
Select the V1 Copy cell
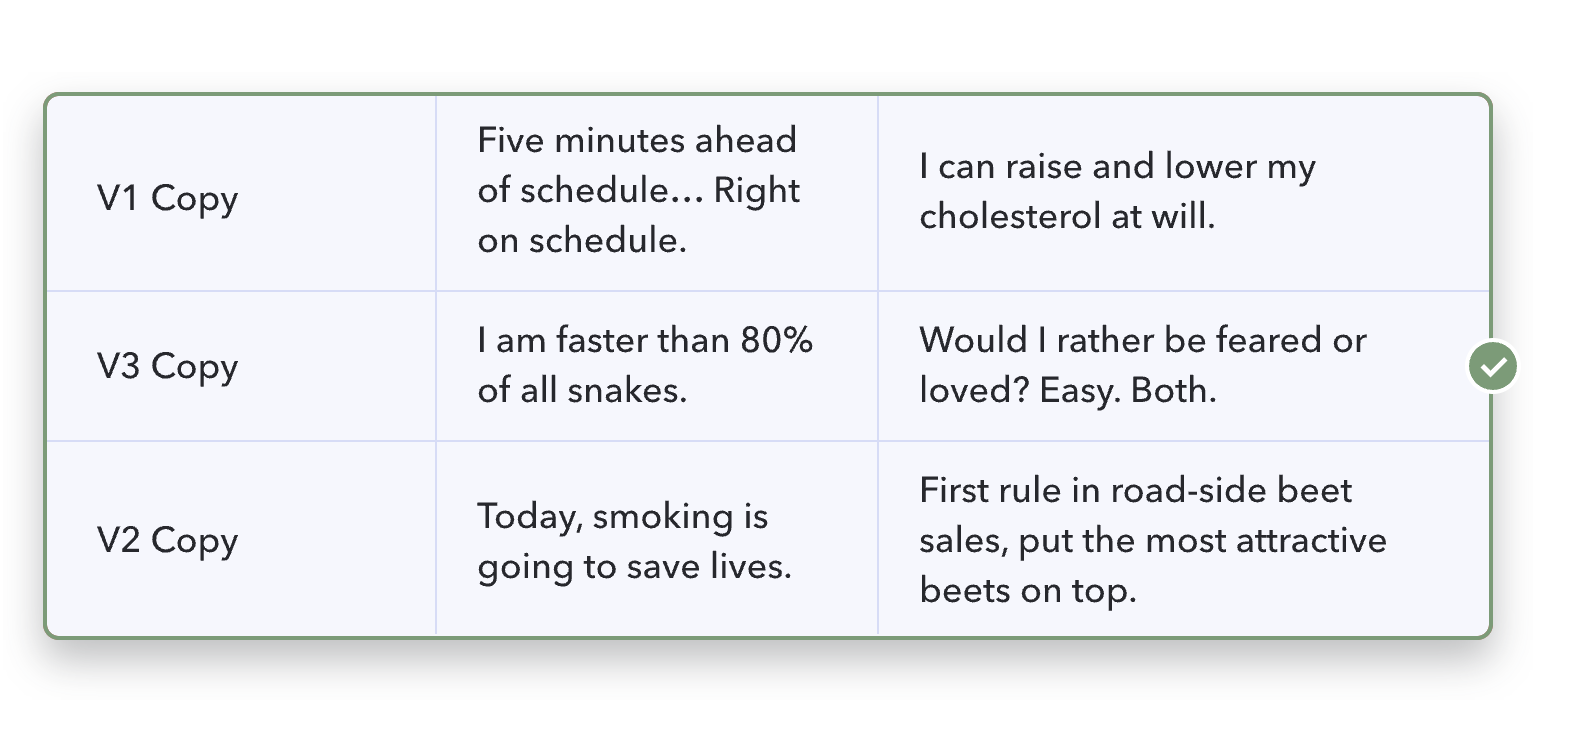click(x=241, y=194)
